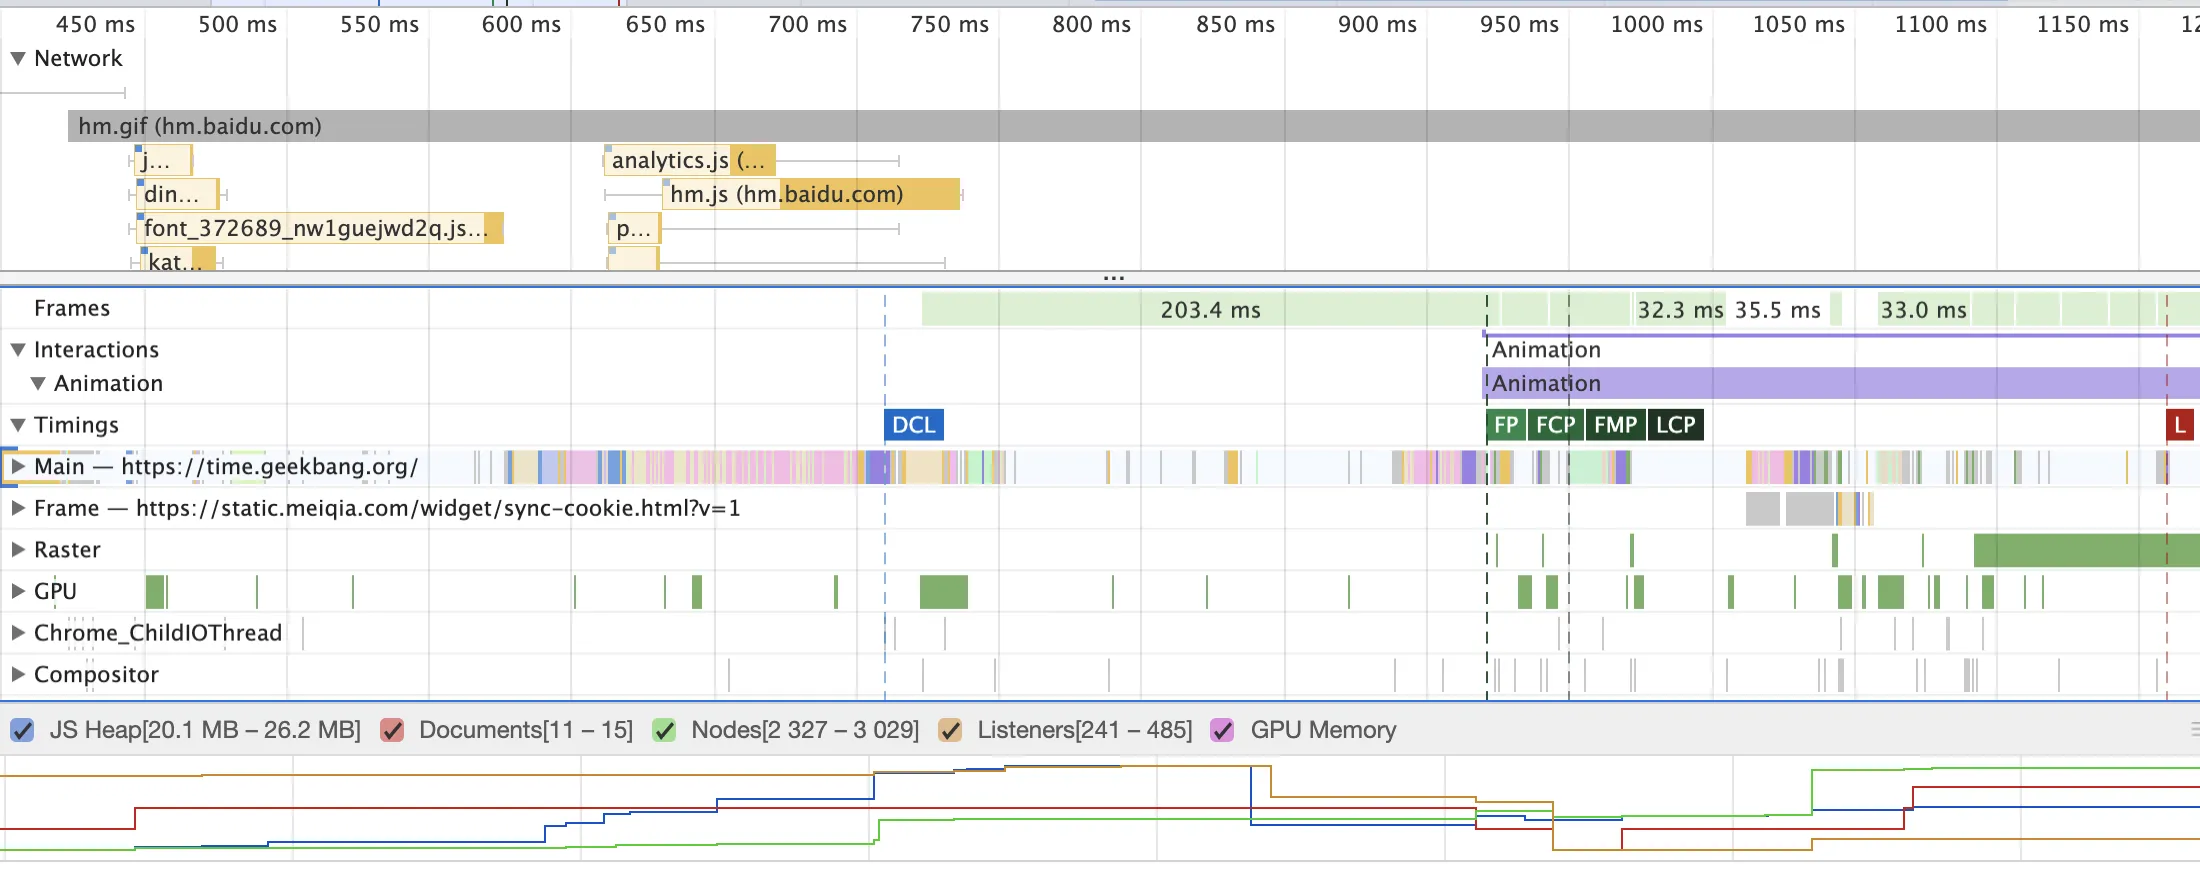Click the FMP timing badge
This screenshot has width=2200, height=896.
pos(1615,425)
